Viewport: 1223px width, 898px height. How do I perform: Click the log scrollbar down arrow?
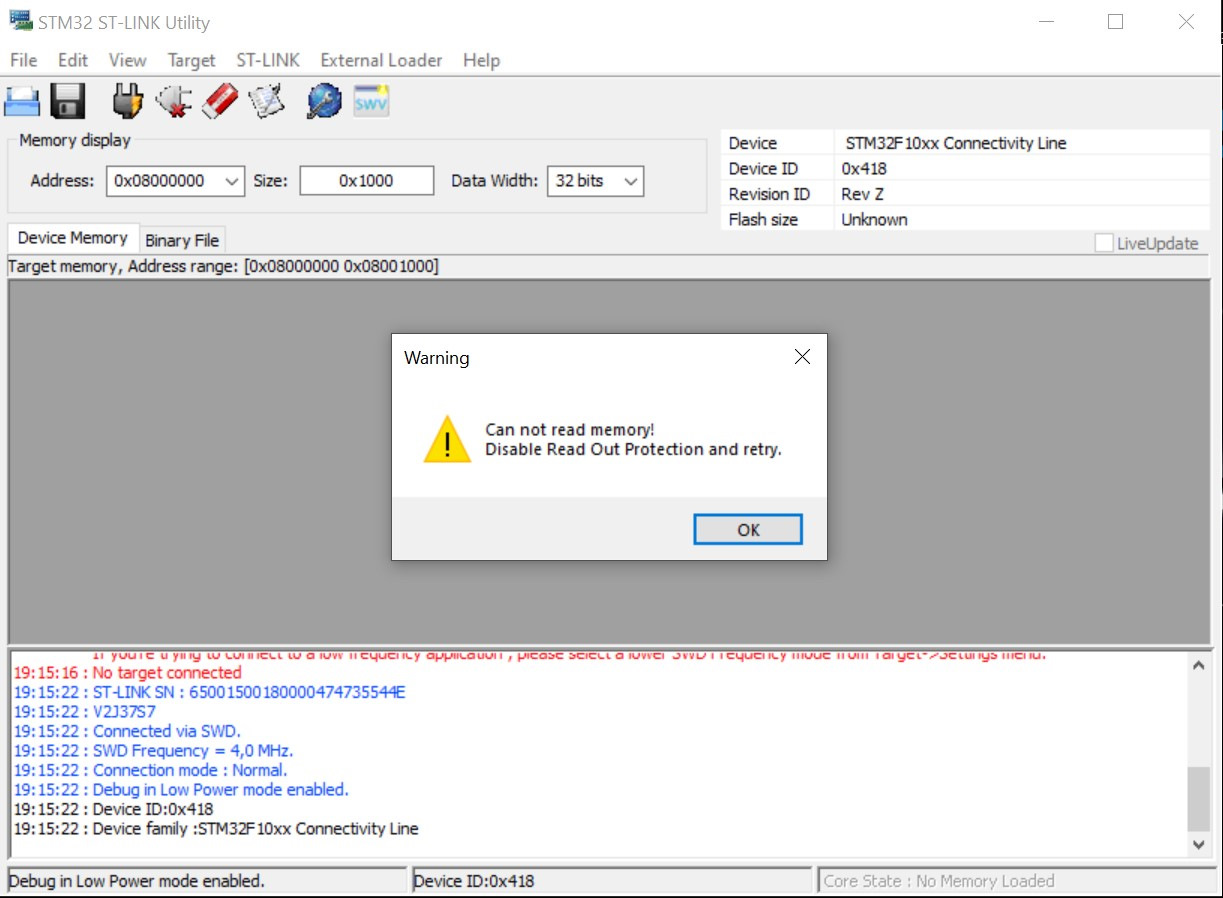(x=1199, y=845)
